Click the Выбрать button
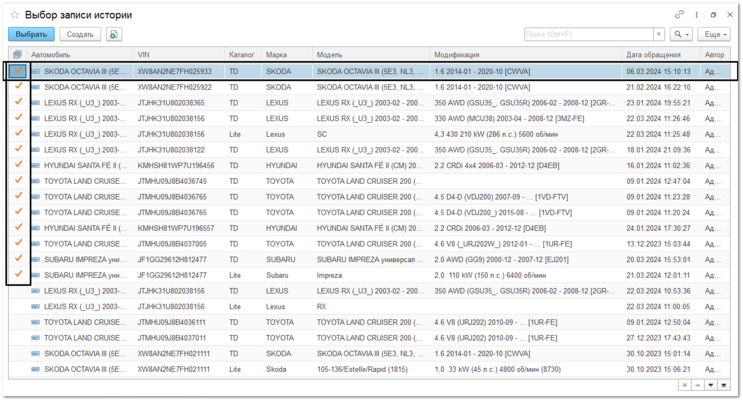The image size is (743, 401). pos(31,34)
